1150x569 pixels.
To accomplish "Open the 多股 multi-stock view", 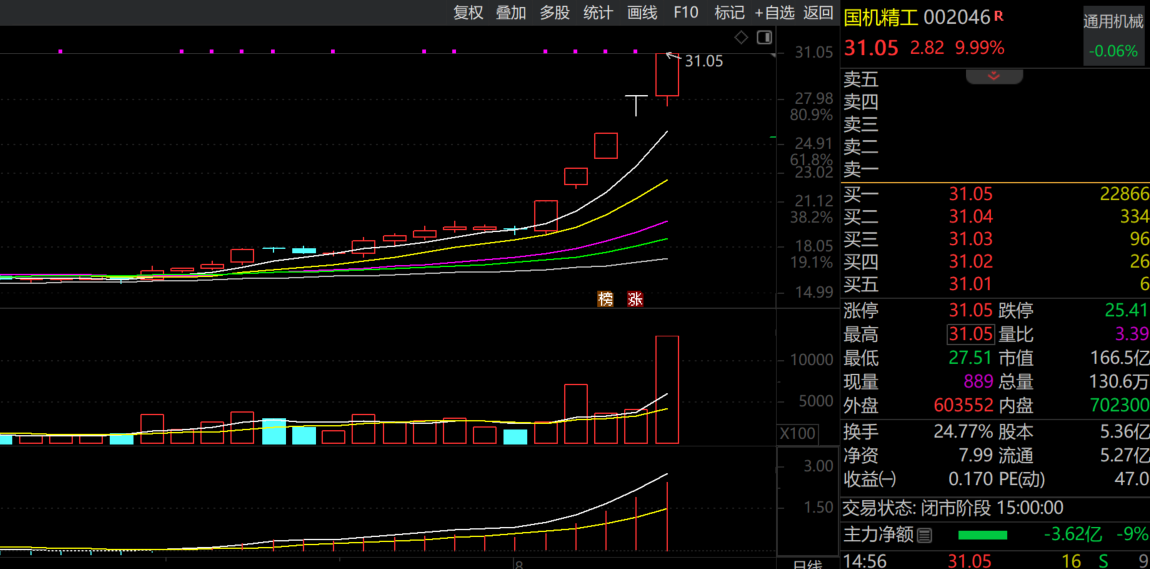I will pyautogui.click(x=554, y=12).
